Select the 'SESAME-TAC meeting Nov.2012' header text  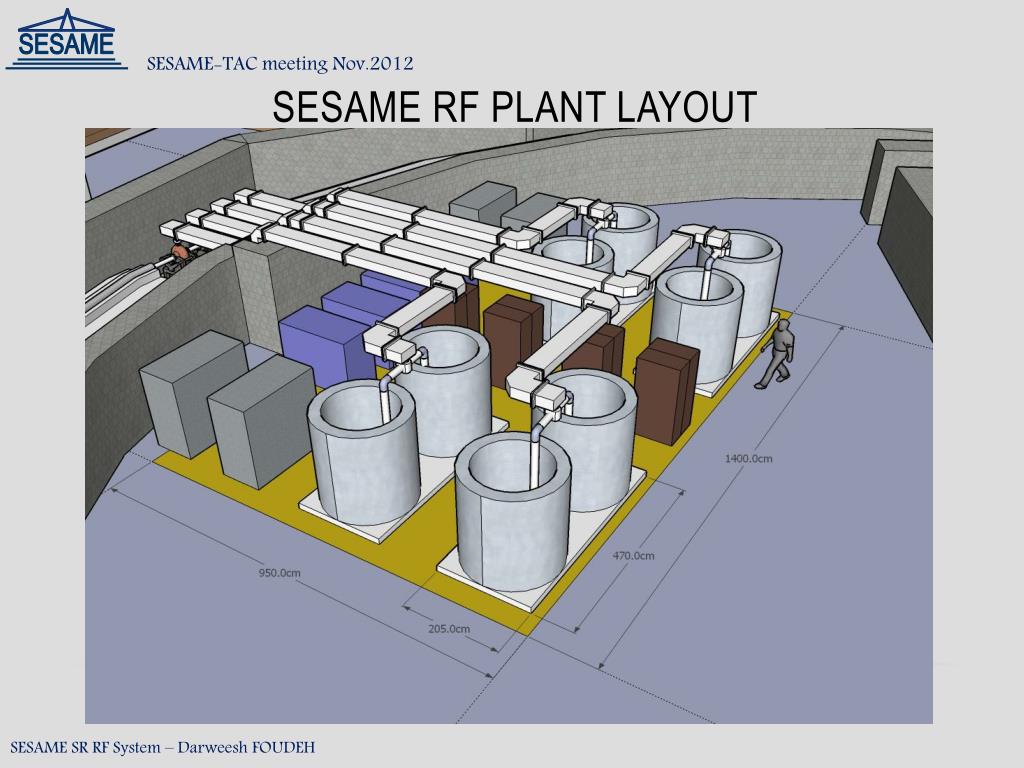click(x=280, y=64)
